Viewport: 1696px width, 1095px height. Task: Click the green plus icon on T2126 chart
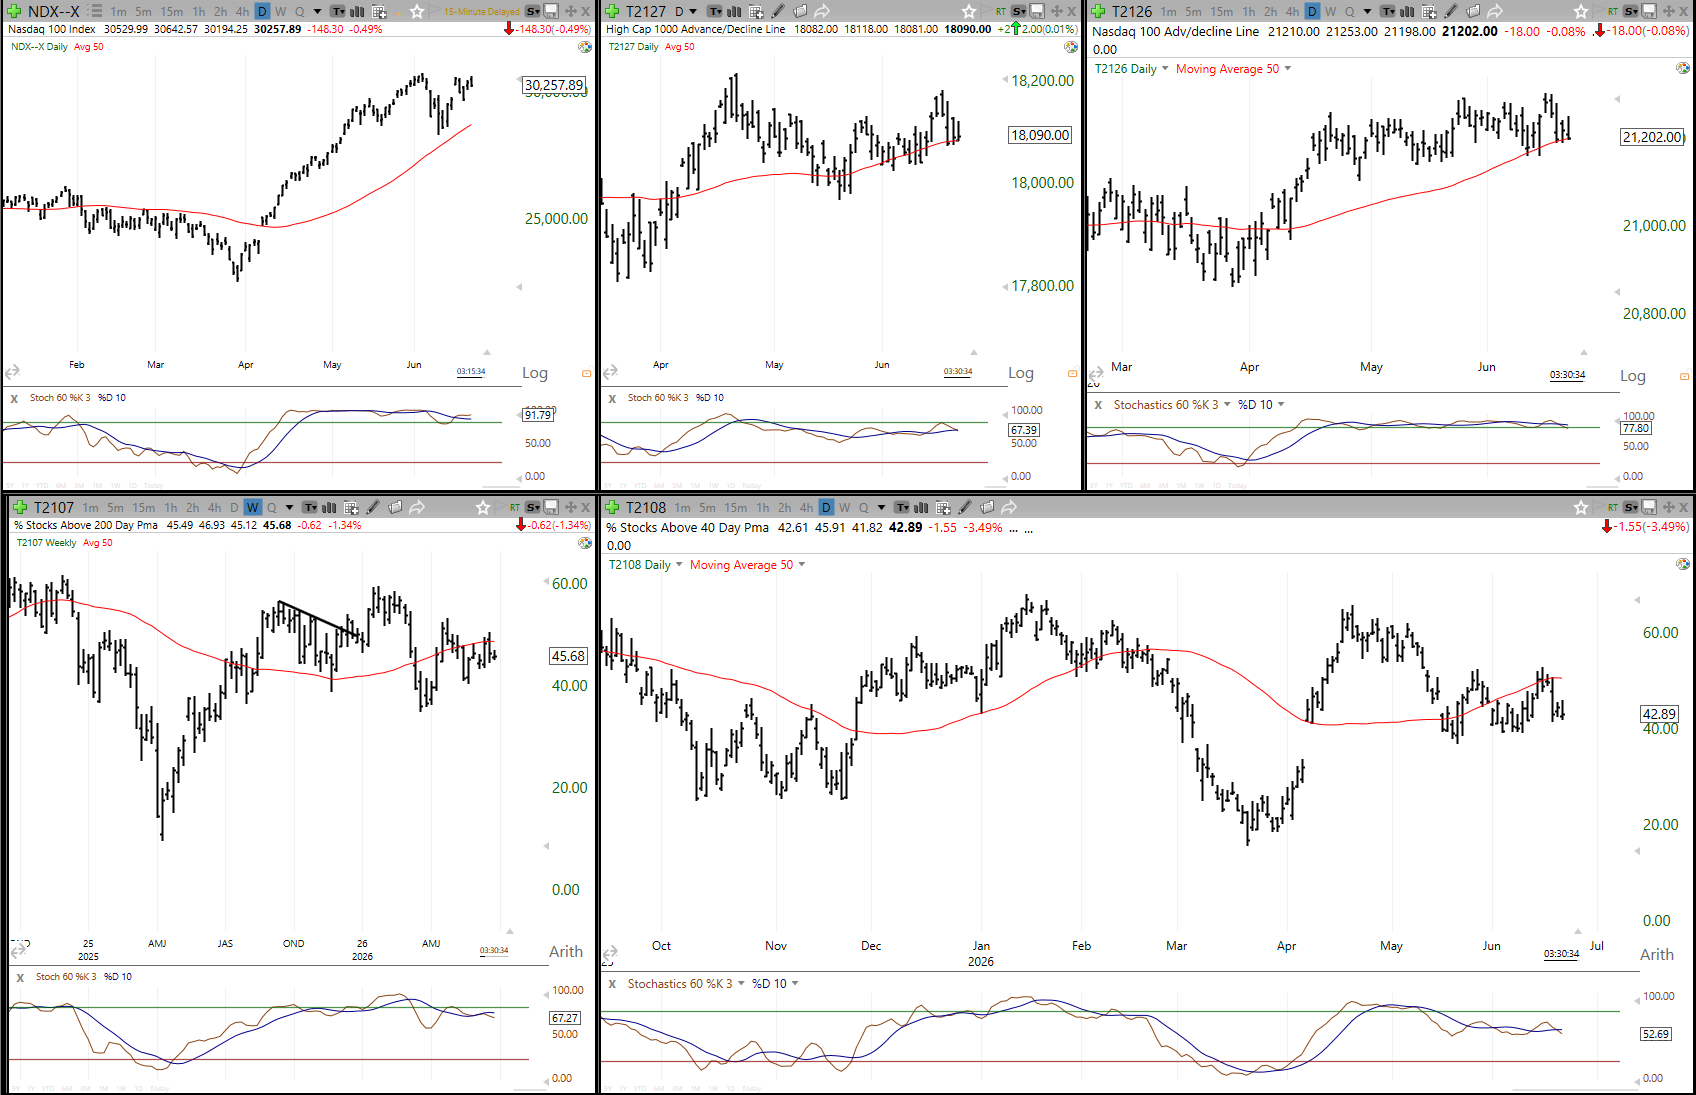click(1098, 11)
